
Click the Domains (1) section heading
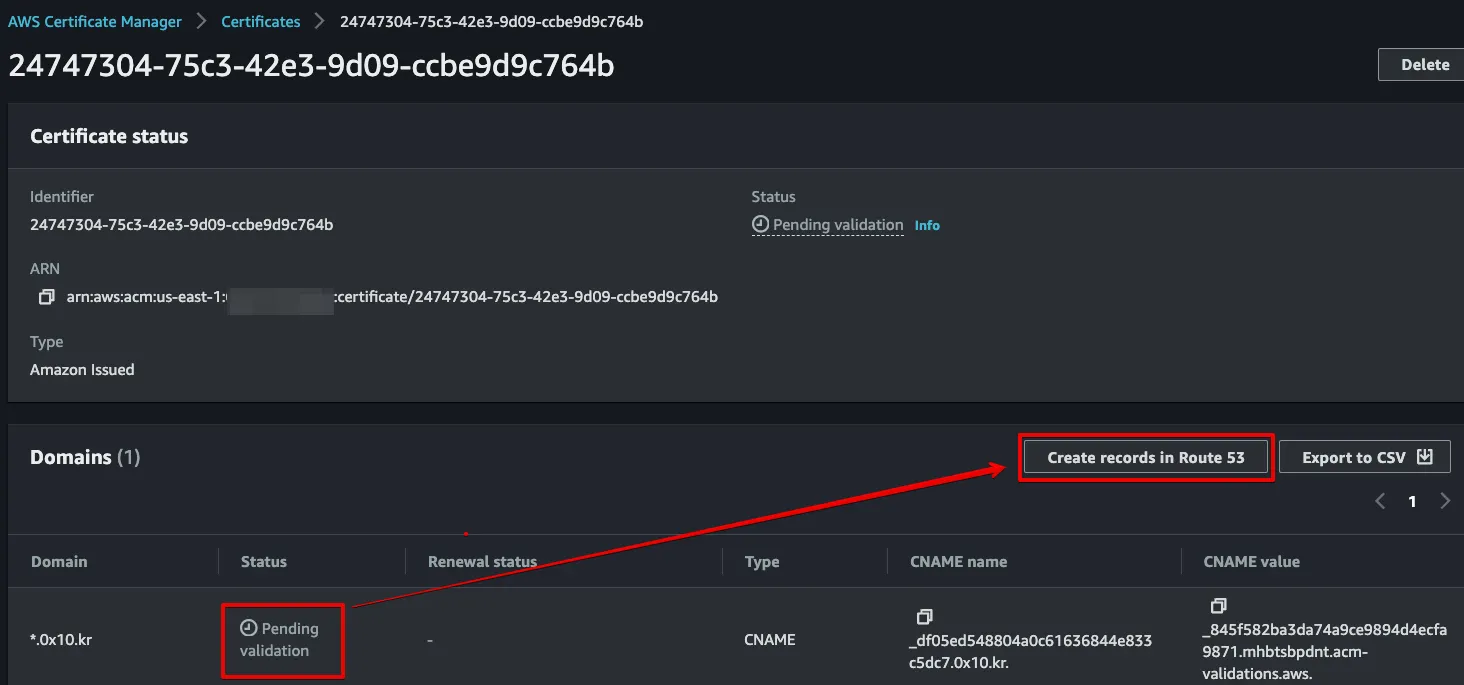85,457
